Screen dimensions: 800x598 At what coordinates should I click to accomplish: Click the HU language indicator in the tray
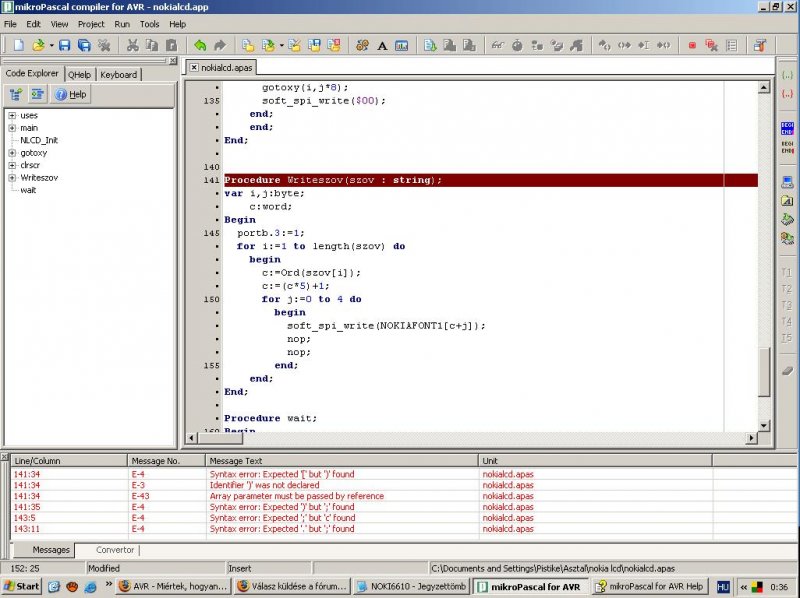tap(723, 587)
